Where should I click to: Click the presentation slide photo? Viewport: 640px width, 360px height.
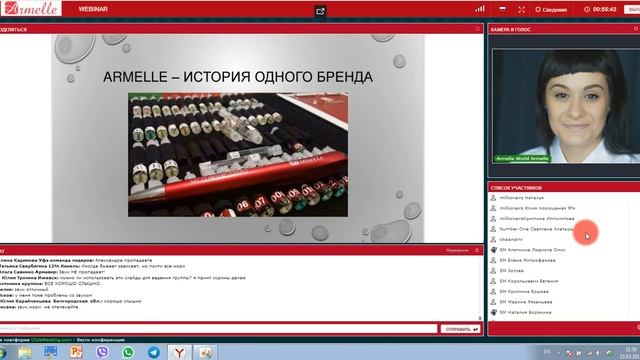pos(238,155)
